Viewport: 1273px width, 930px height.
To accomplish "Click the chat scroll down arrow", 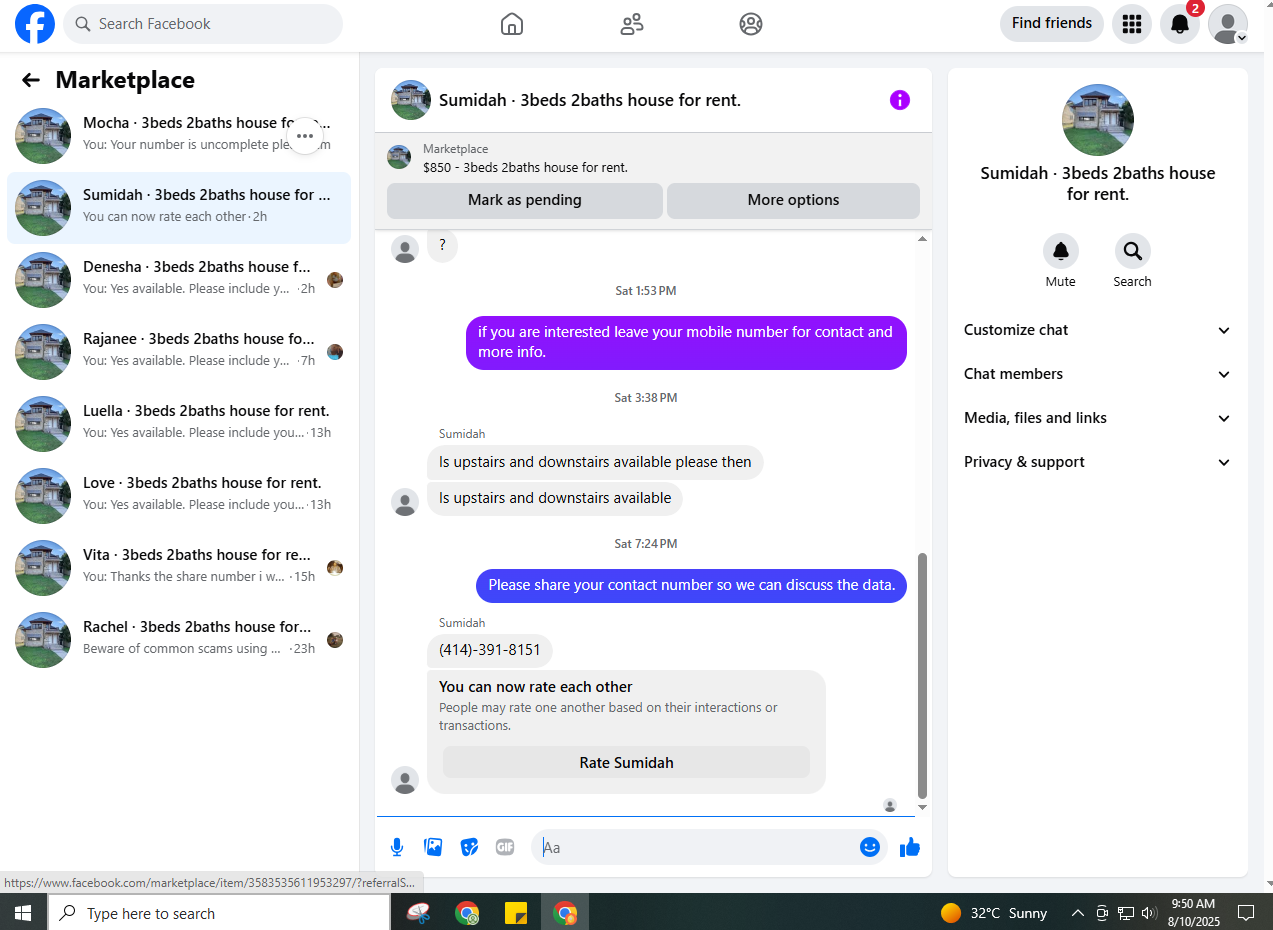I will [922, 807].
